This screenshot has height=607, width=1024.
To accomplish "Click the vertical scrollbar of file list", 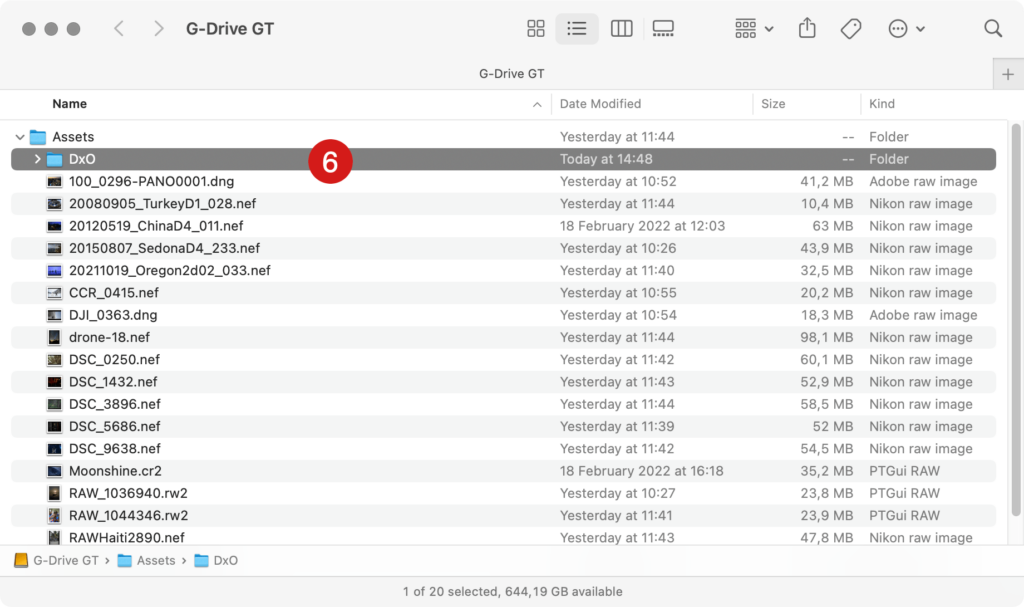I will [1016, 320].
